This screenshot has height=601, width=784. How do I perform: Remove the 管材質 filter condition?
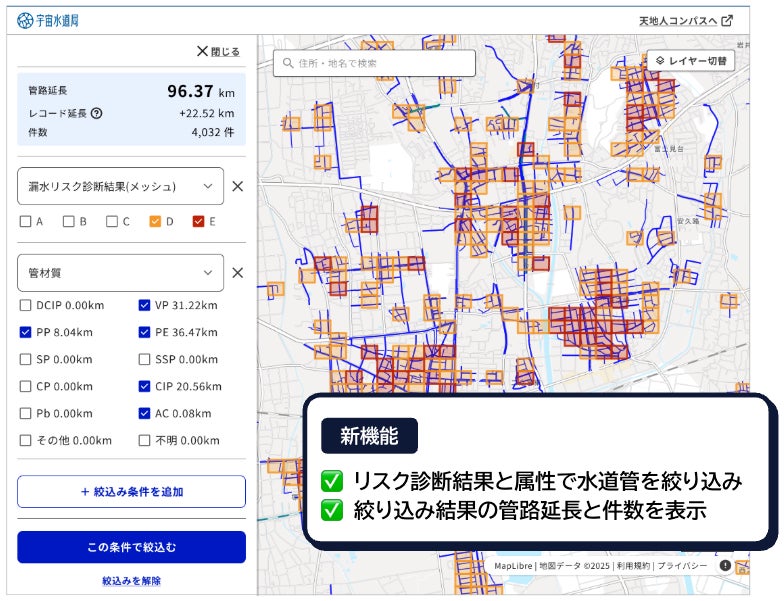tap(238, 273)
